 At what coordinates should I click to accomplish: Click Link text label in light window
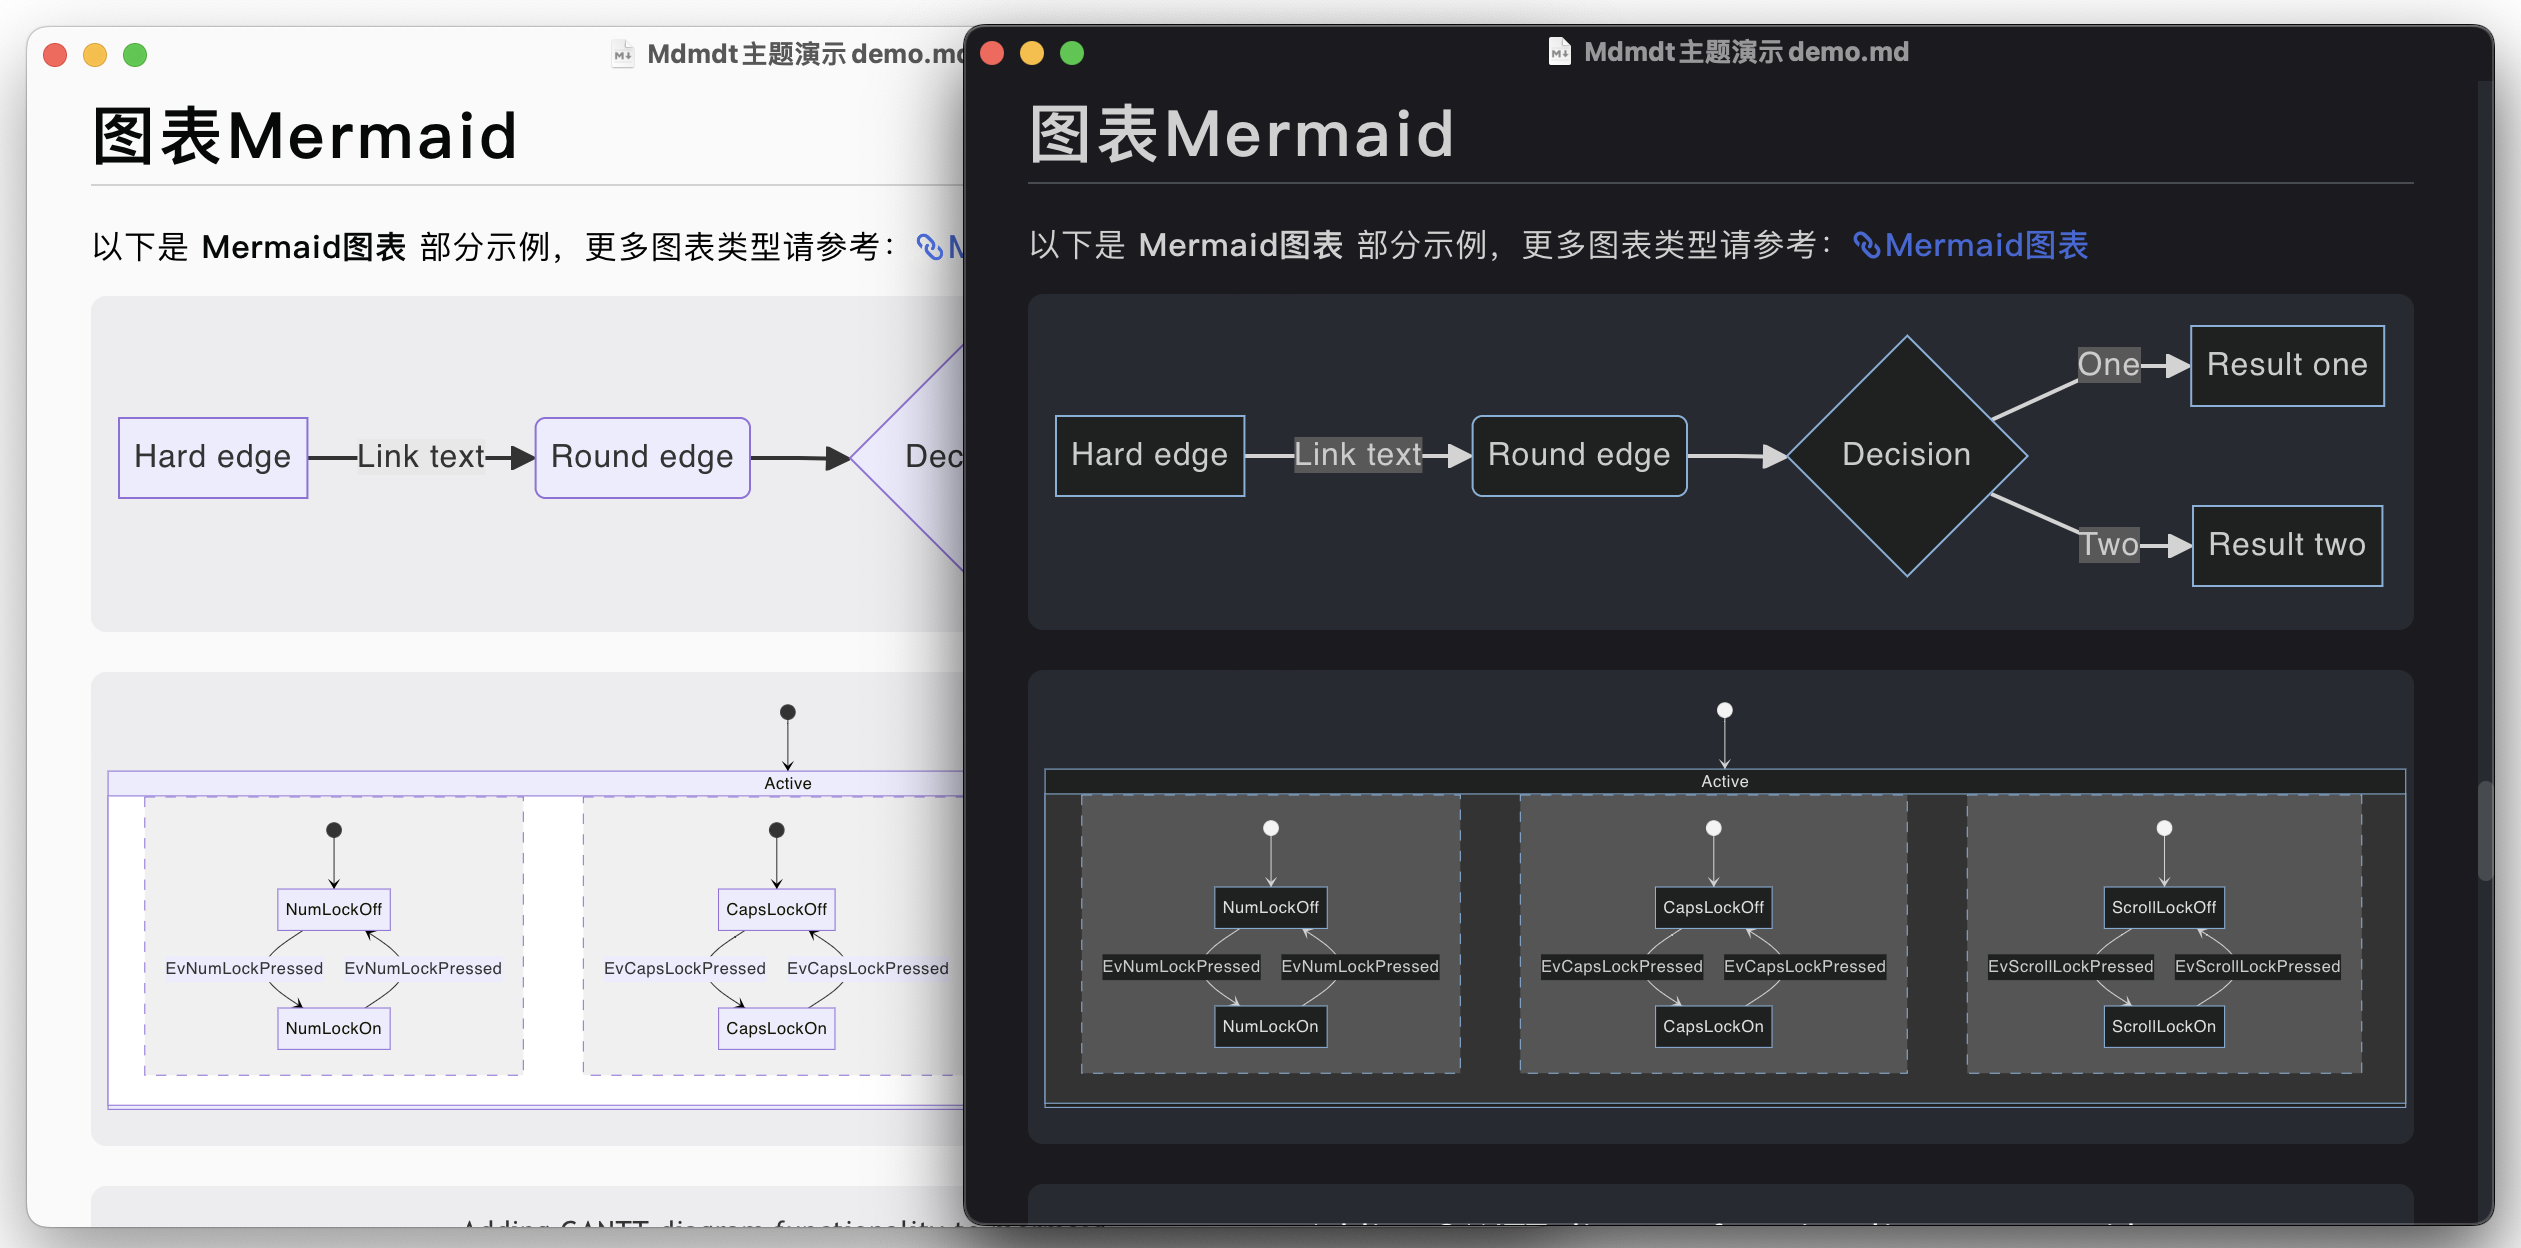click(420, 457)
